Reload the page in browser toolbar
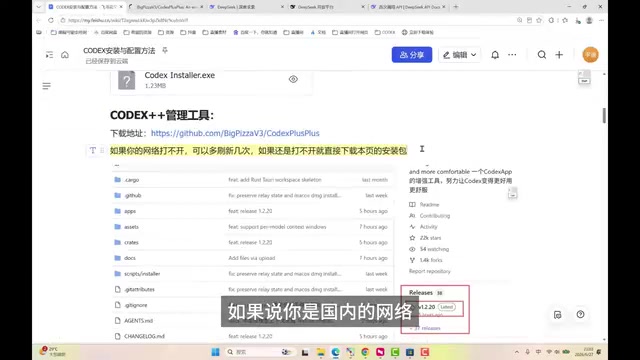This screenshot has width=640, height=360. pos(51,20)
